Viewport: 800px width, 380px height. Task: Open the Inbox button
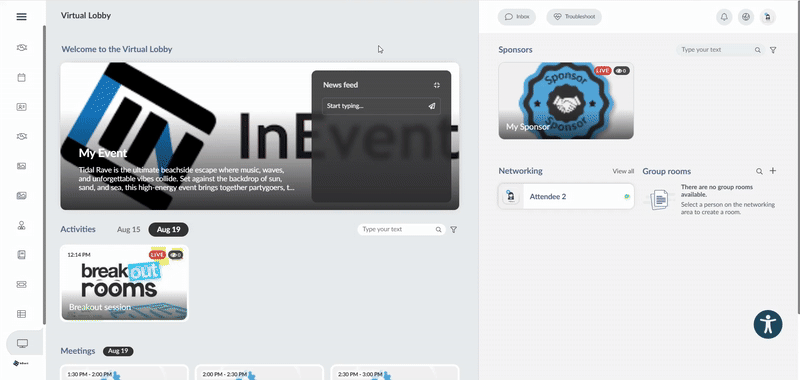[x=517, y=17]
